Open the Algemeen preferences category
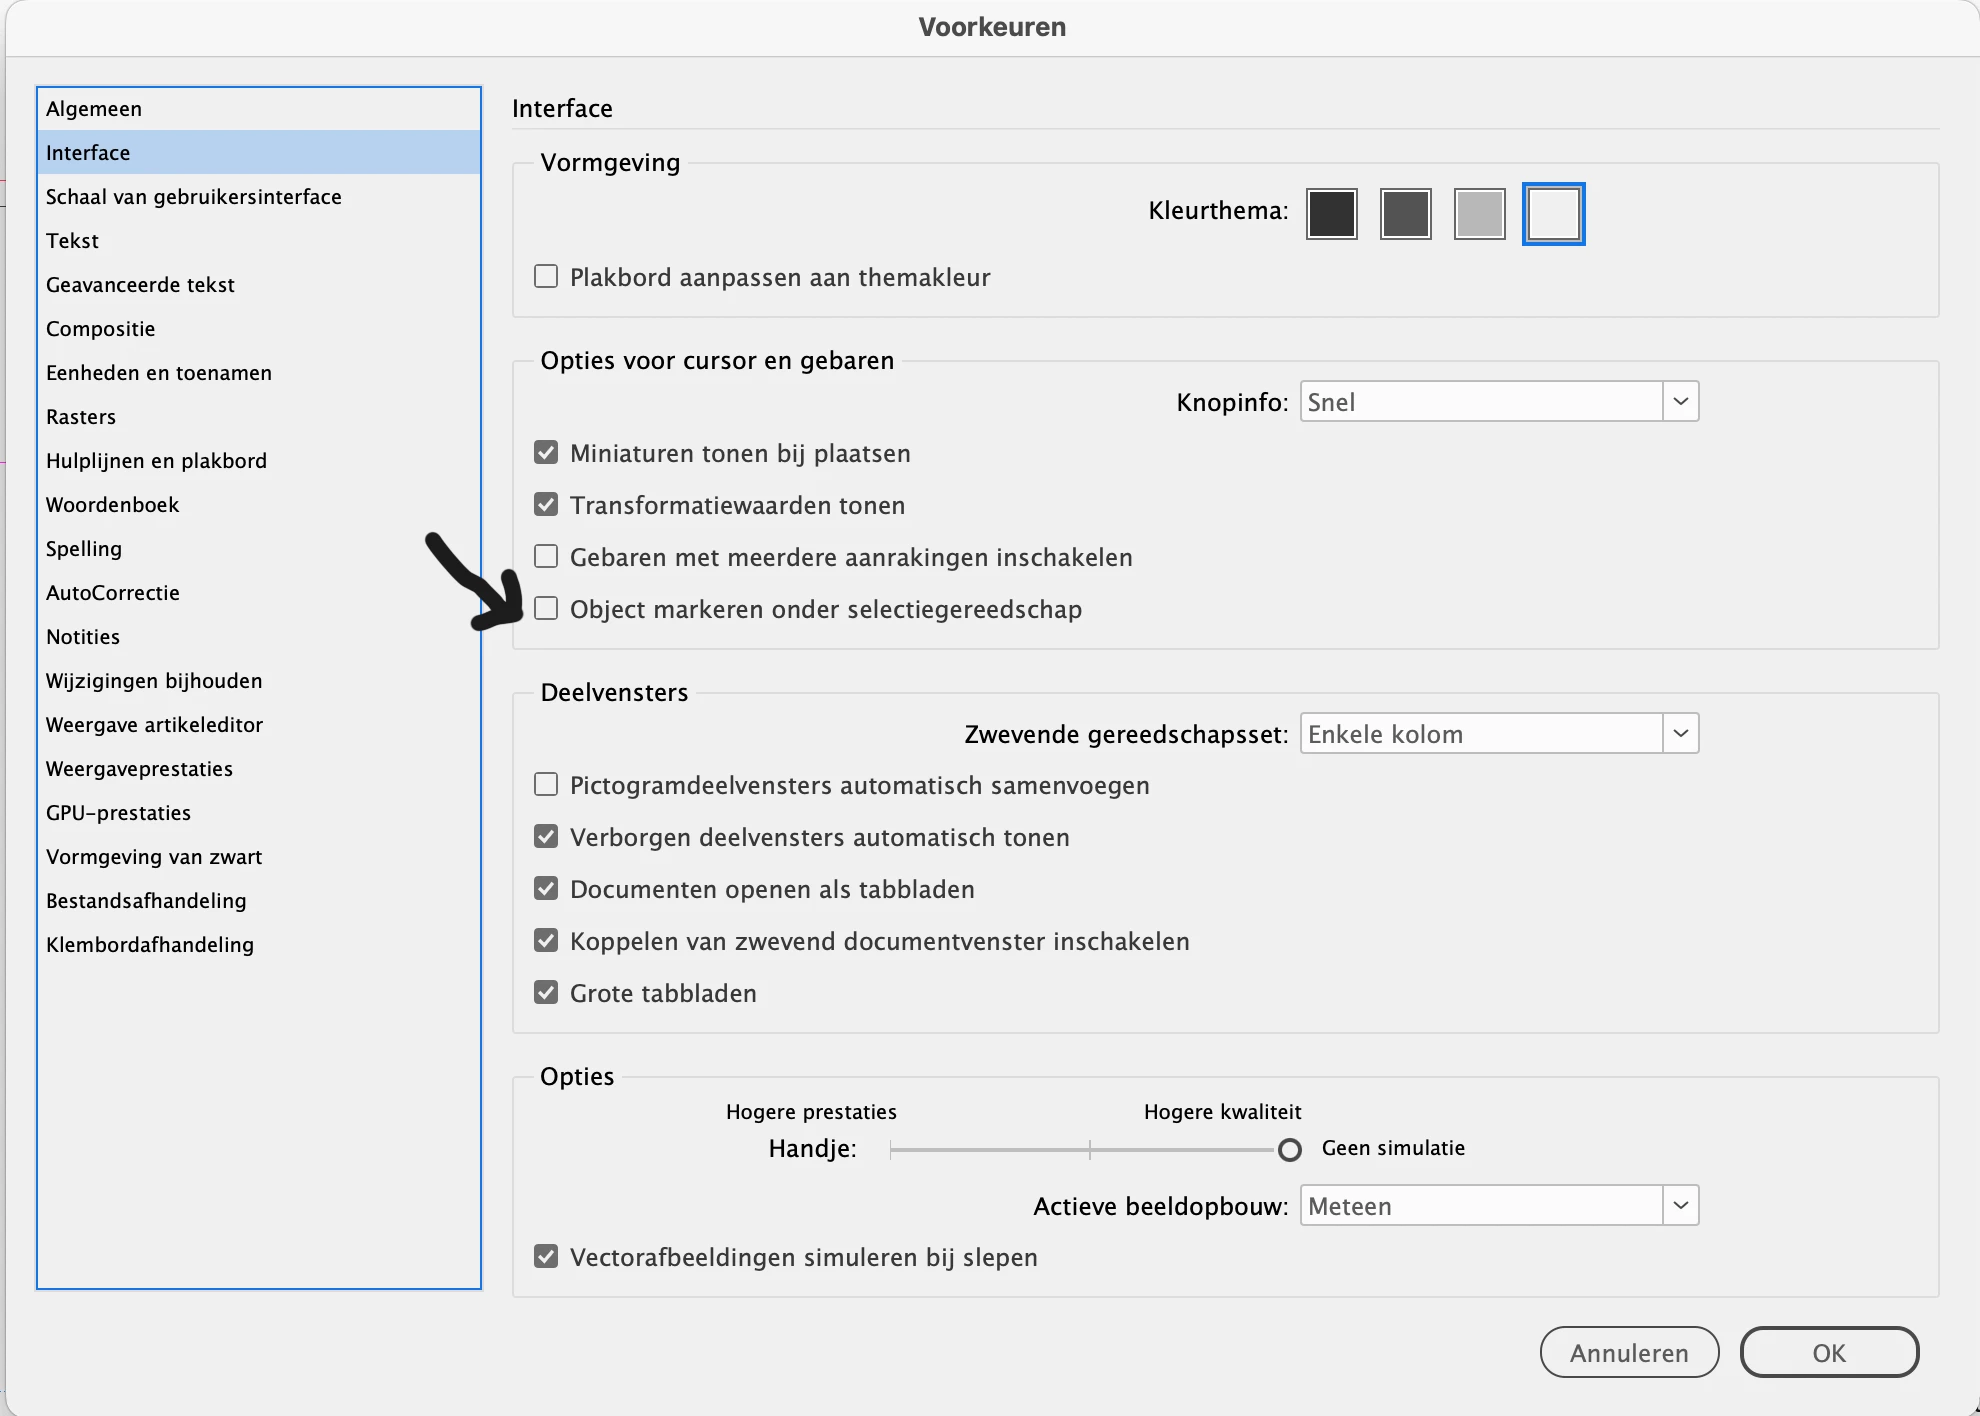The image size is (1980, 1416). (94, 109)
